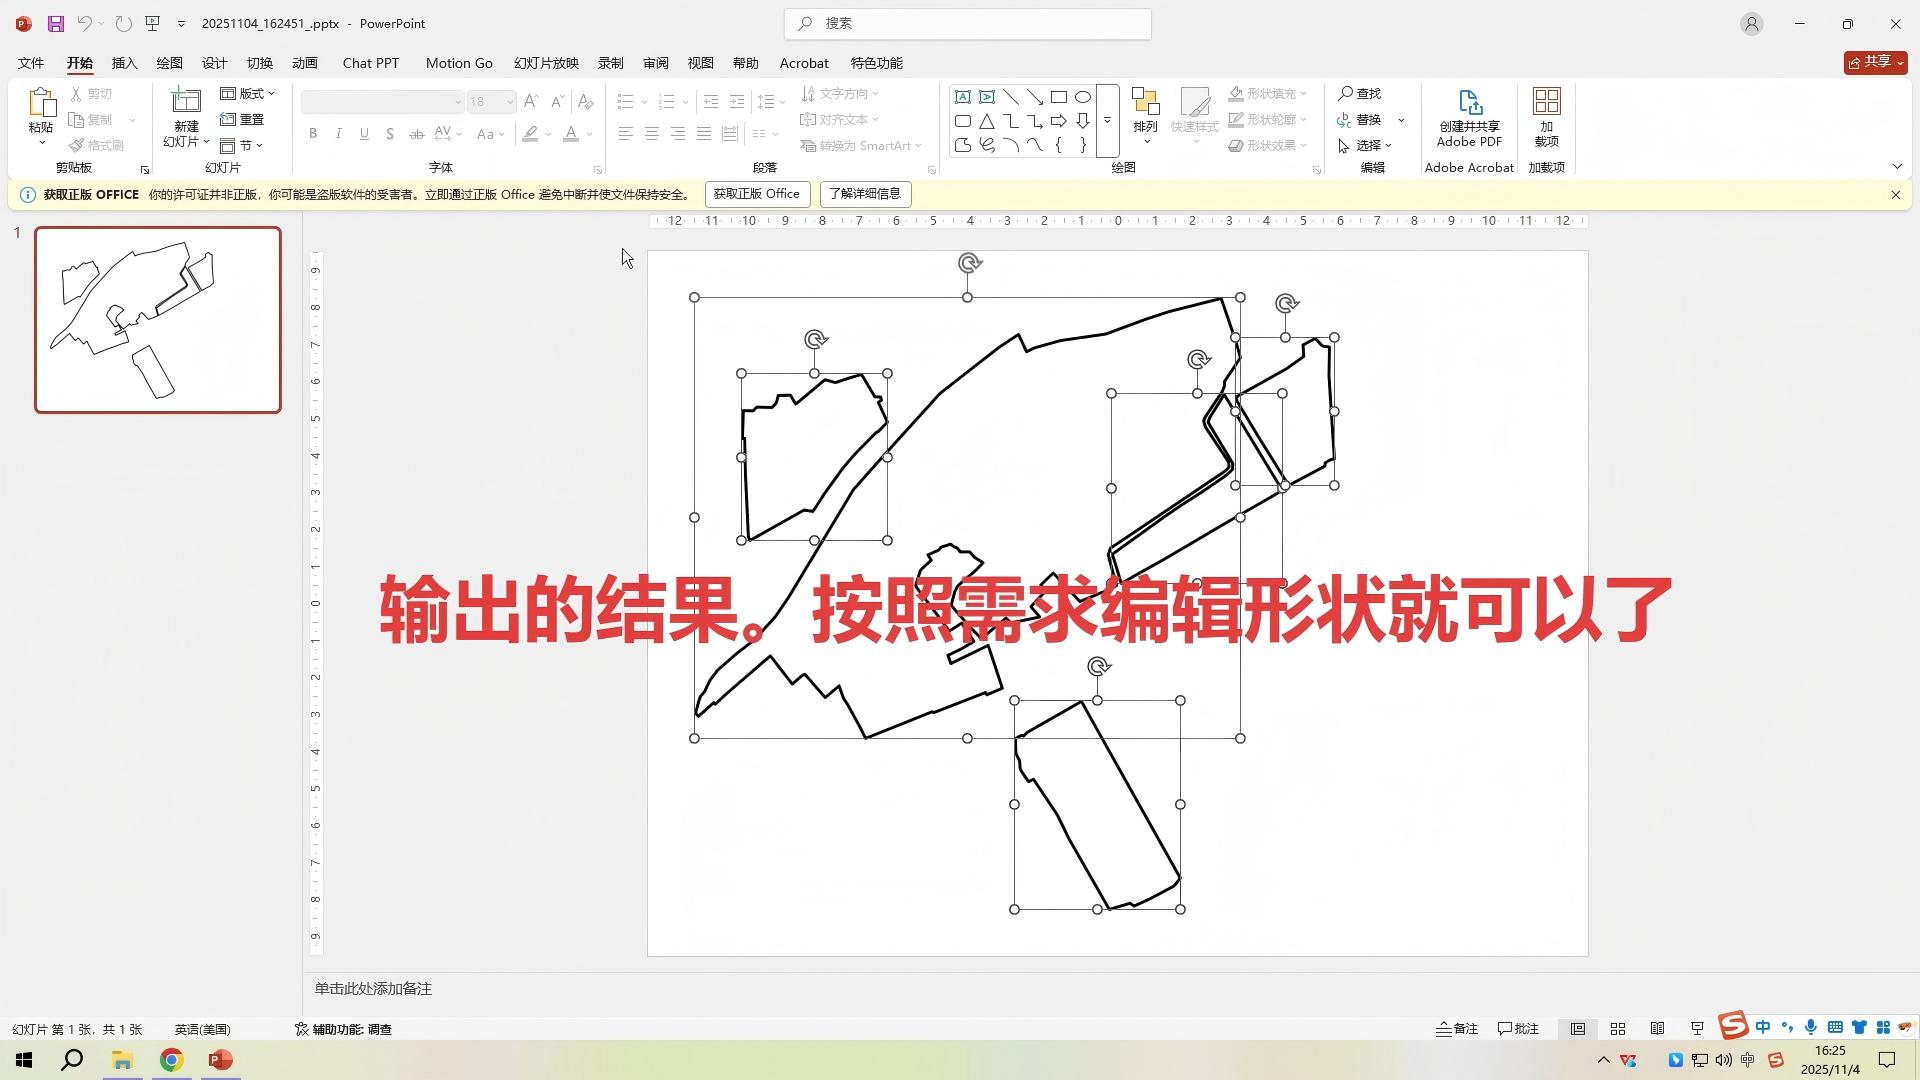Click the freeform scribble shape icon
Viewport: 1920px width, 1080px height.
(x=986, y=145)
